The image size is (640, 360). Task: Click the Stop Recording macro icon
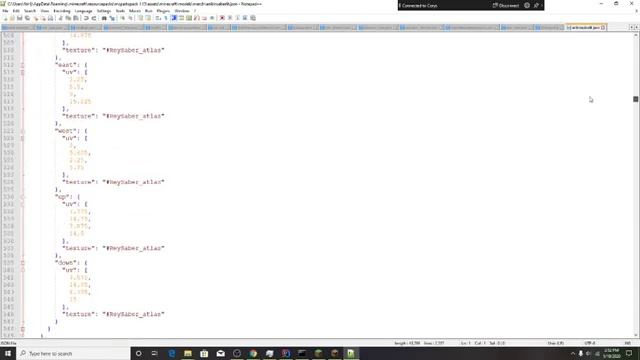230,18
